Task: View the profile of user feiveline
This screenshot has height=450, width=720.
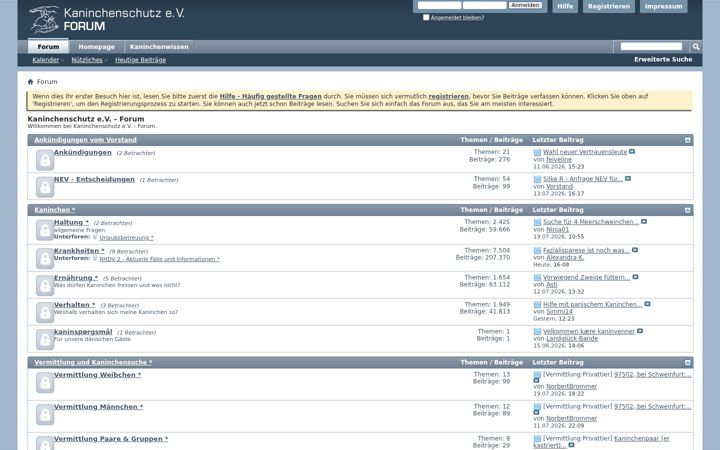Action: 559,159
